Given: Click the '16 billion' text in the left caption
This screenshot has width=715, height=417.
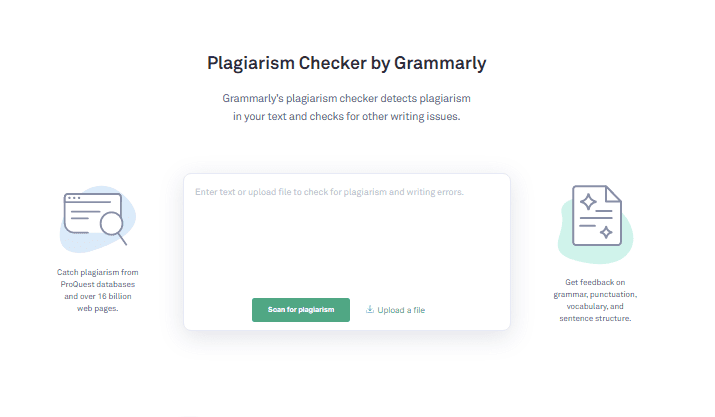Looking at the screenshot, I should point(114,296).
